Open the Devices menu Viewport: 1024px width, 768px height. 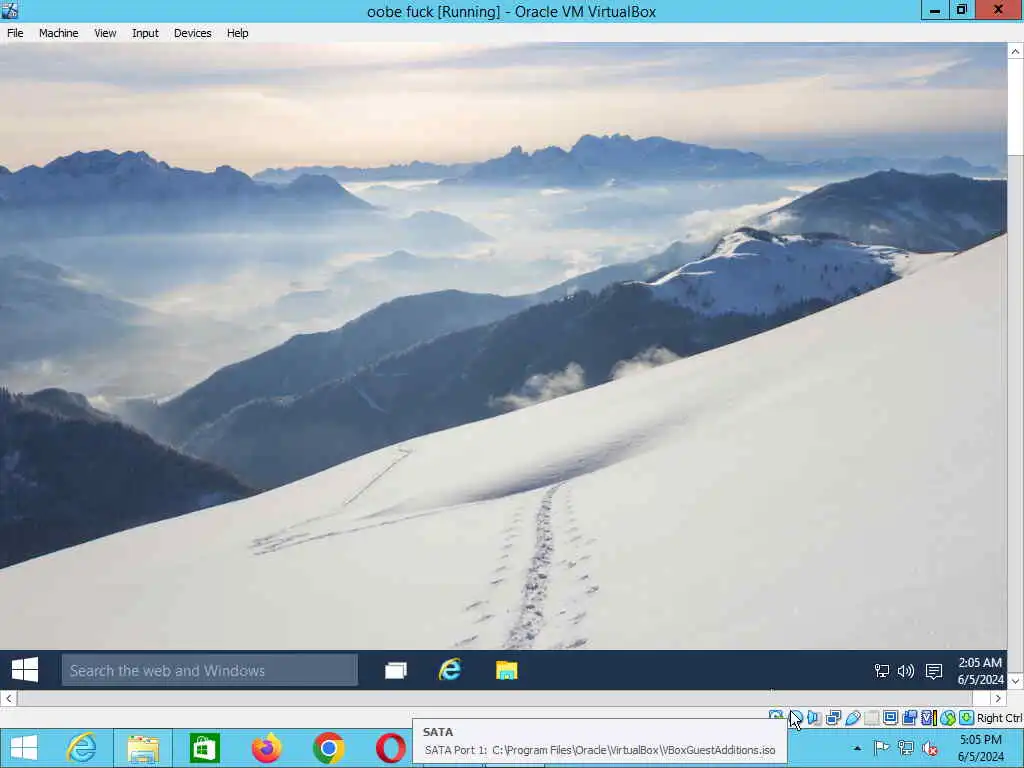(192, 33)
